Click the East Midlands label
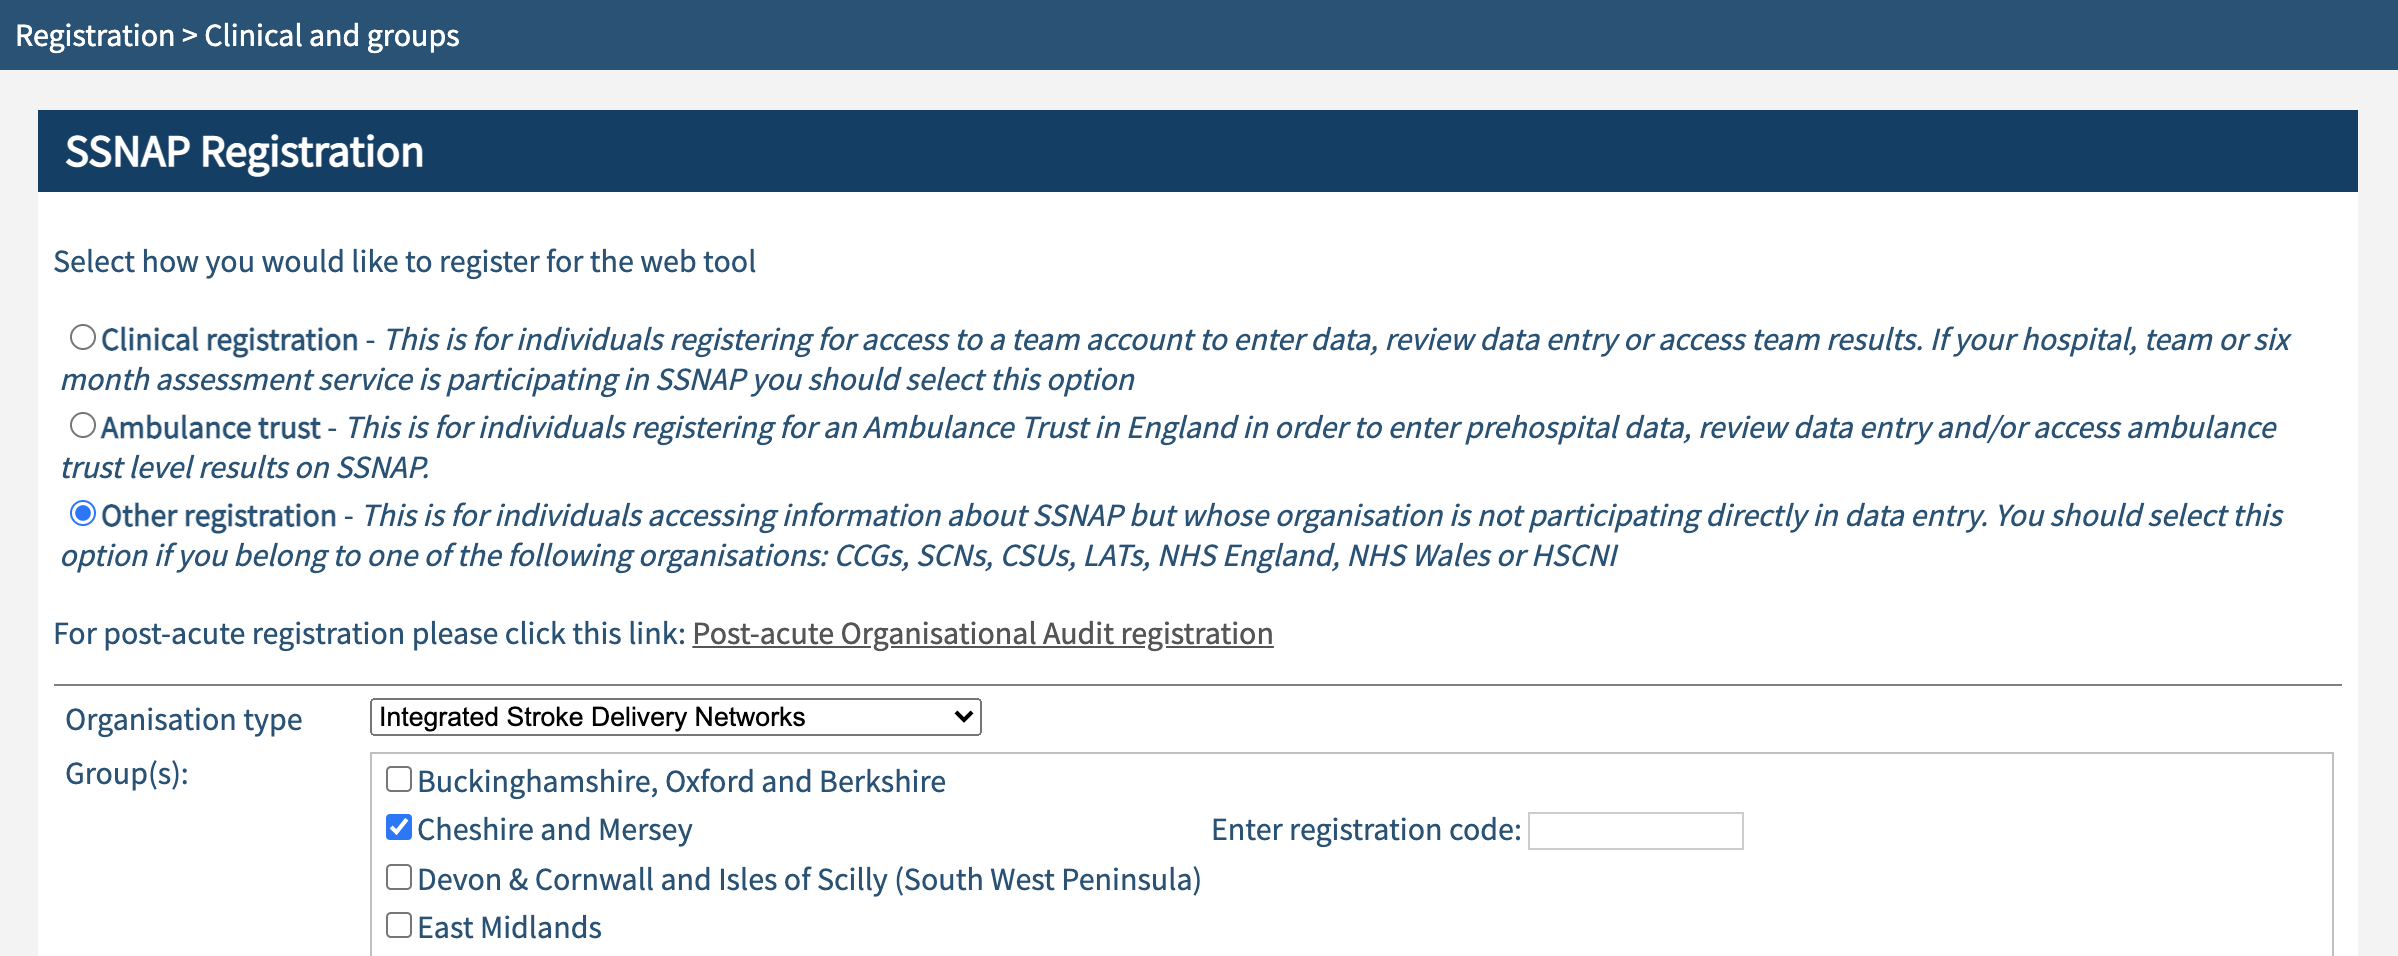Viewport: 2398px width, 956px height. click(x=509, y=928)
